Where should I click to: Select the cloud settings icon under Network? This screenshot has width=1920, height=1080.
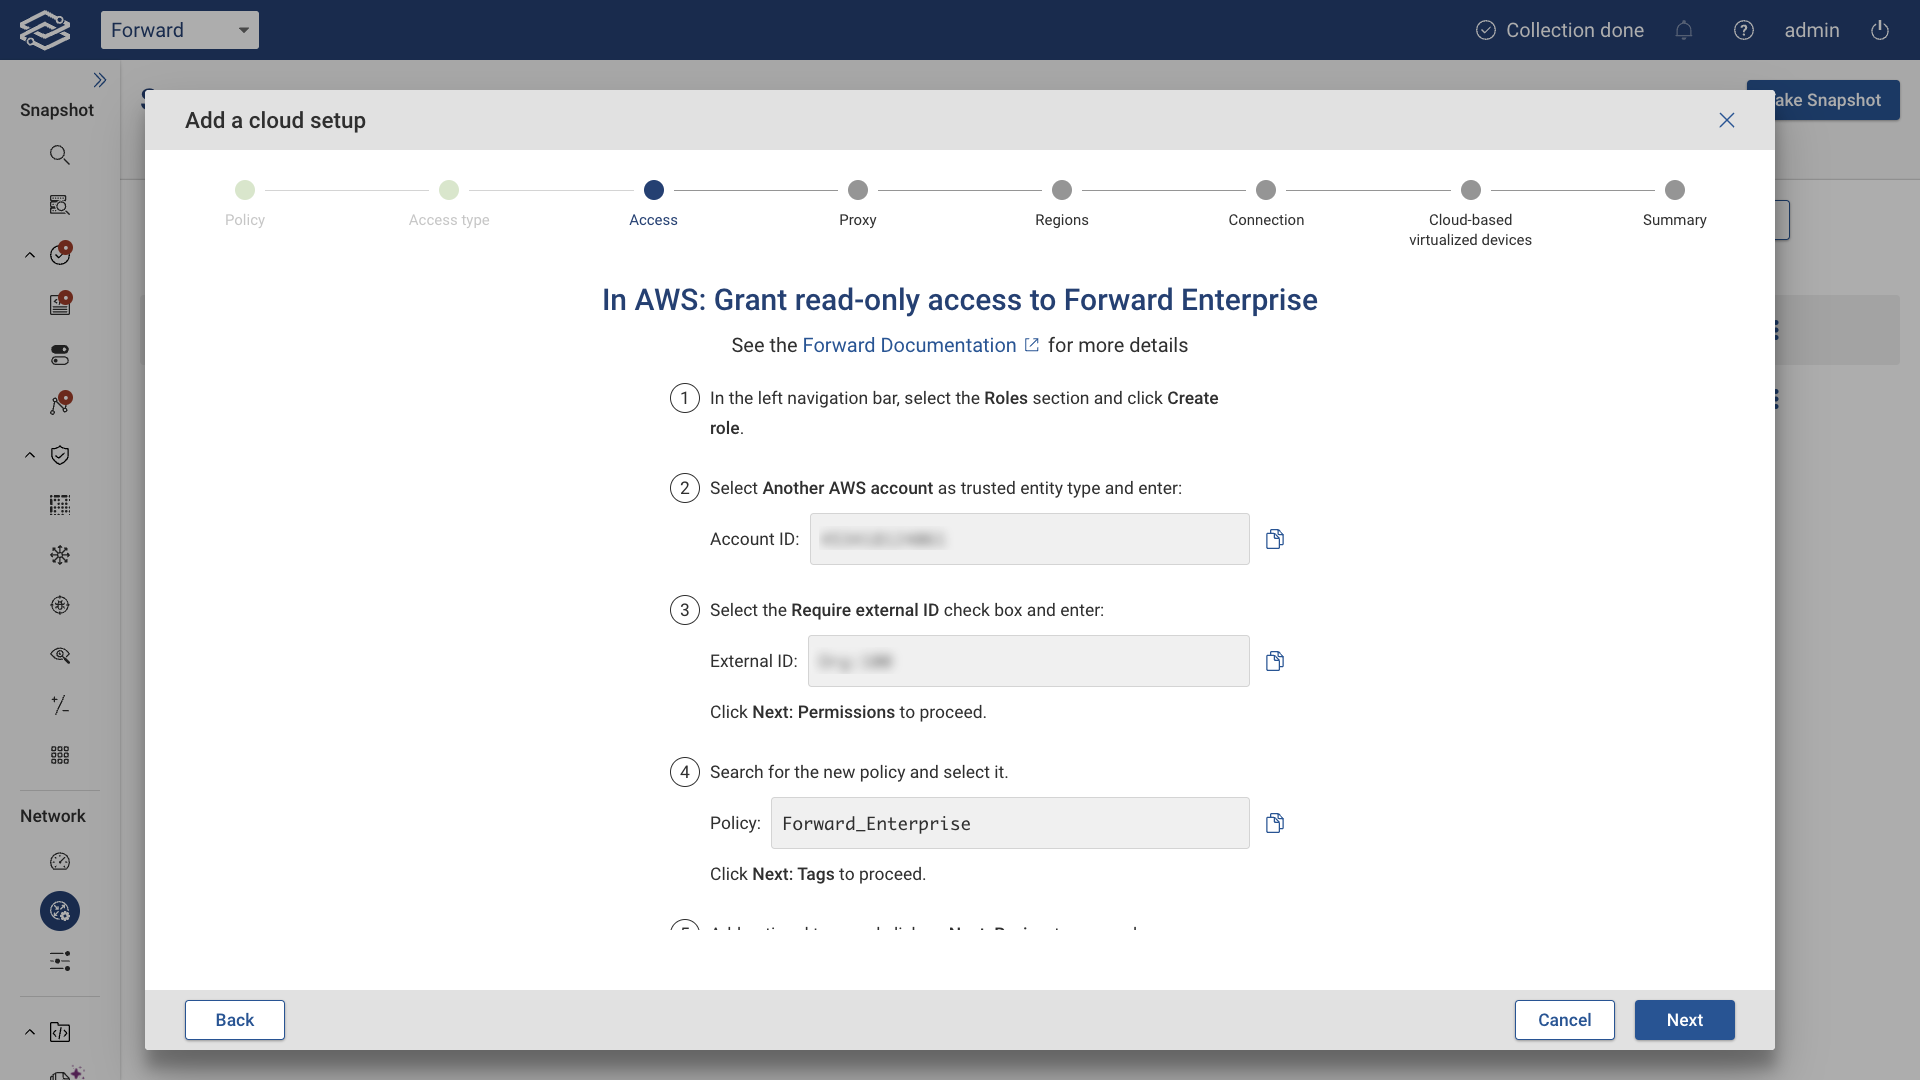pos(59,911)
